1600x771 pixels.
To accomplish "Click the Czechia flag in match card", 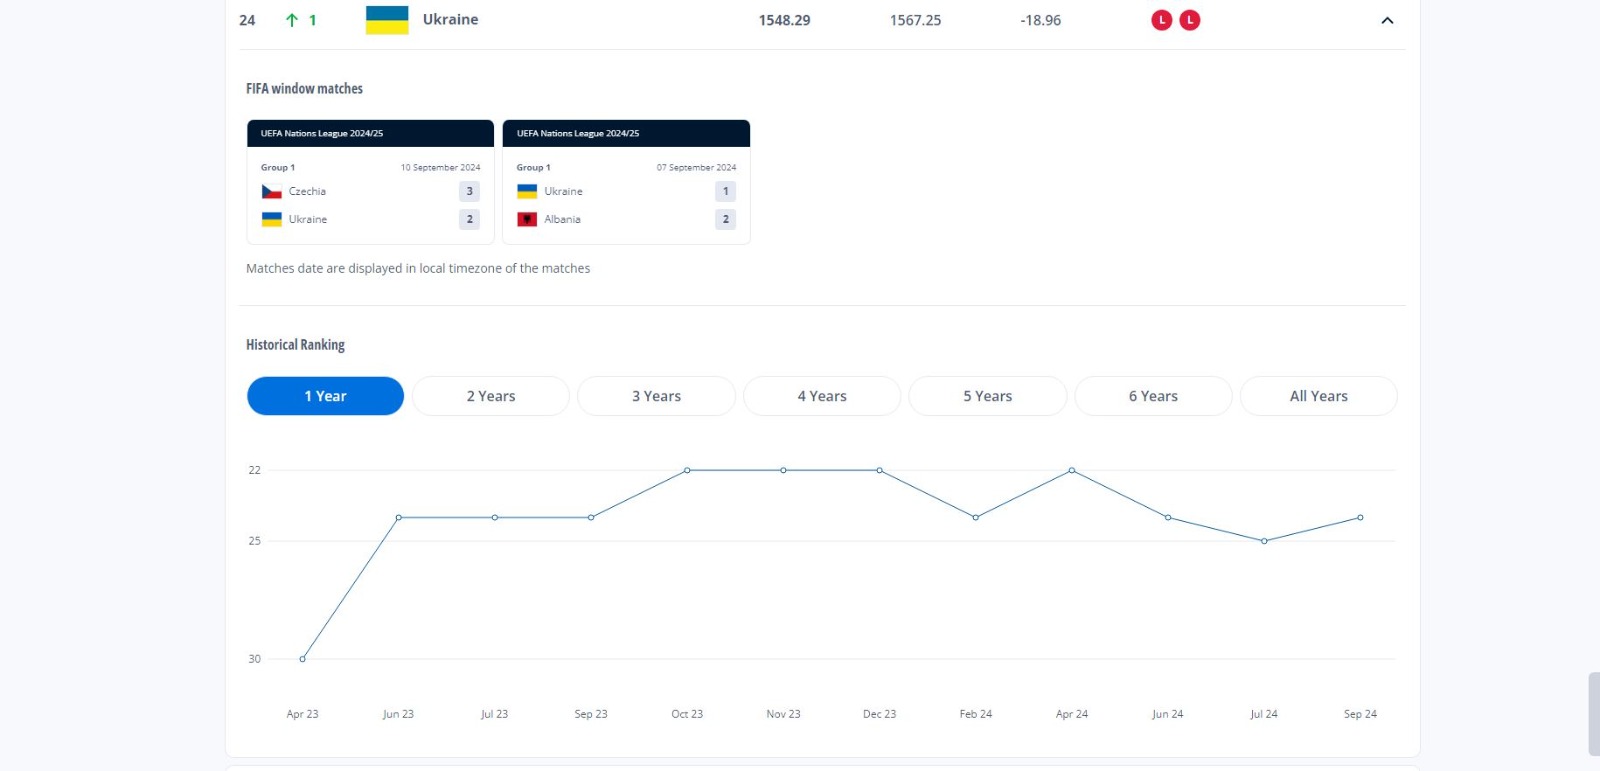I will tap(271, 191).
